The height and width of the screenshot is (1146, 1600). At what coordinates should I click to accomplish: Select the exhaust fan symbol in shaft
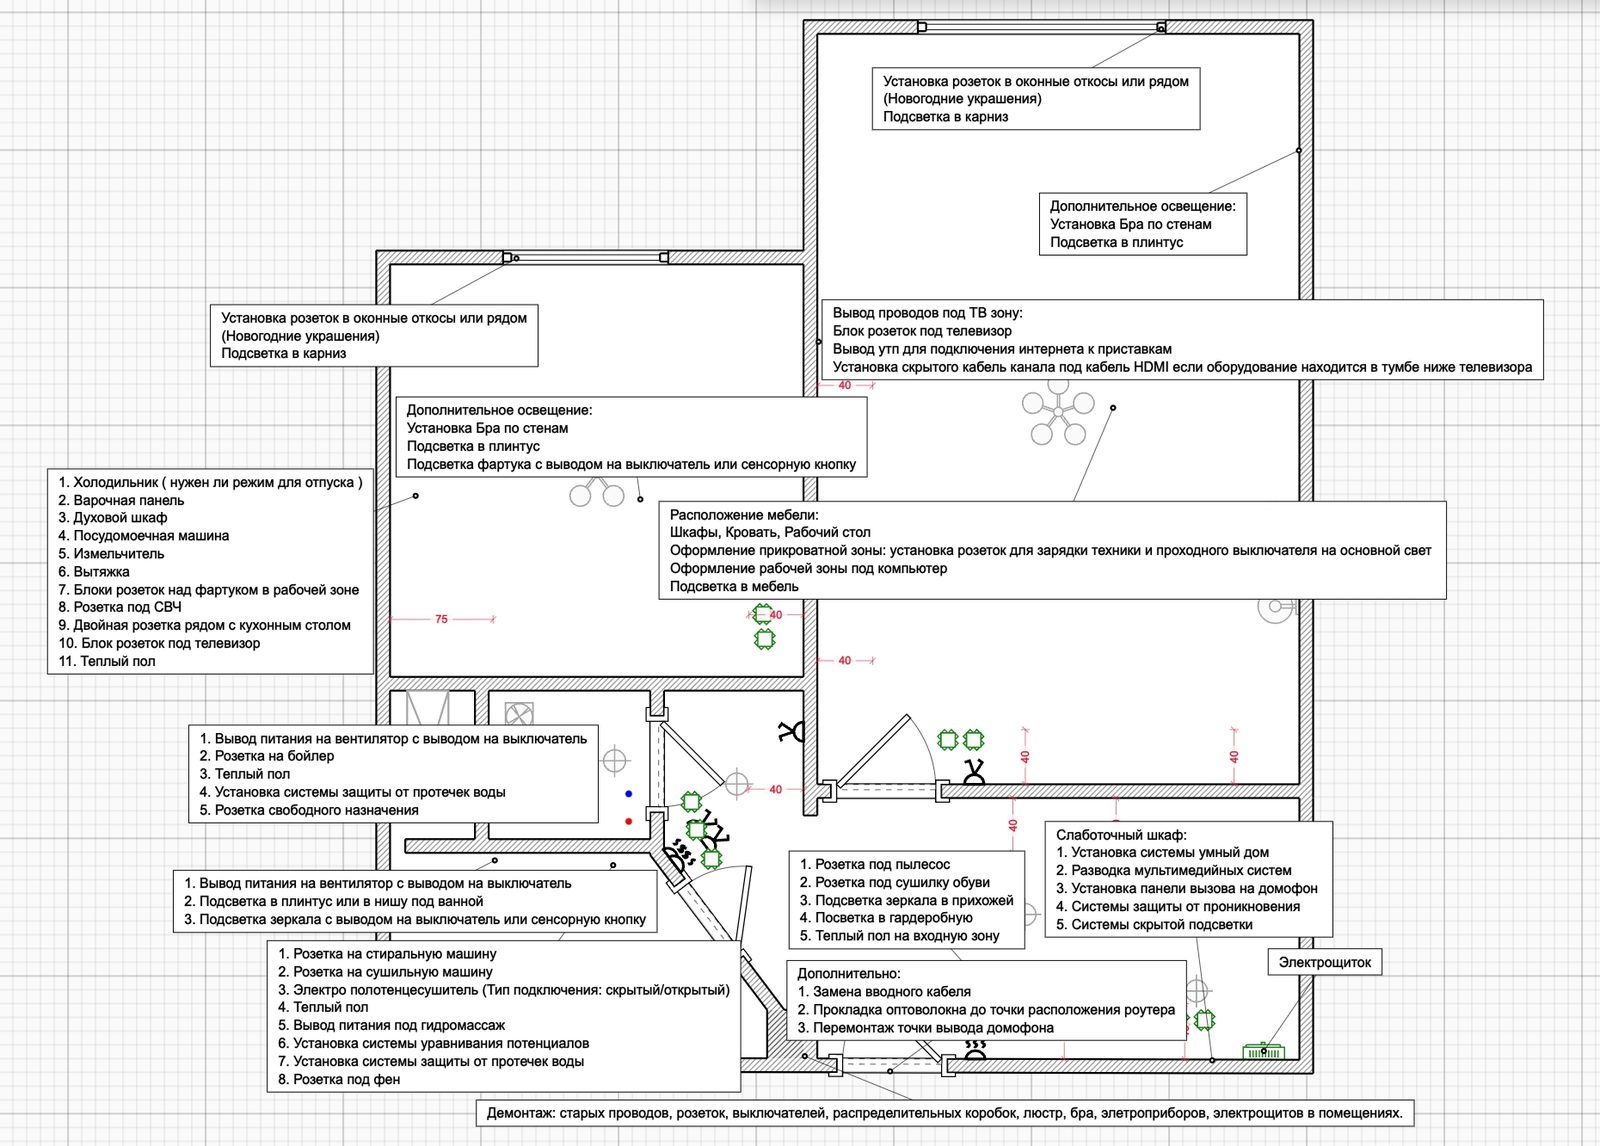point(519,715)
